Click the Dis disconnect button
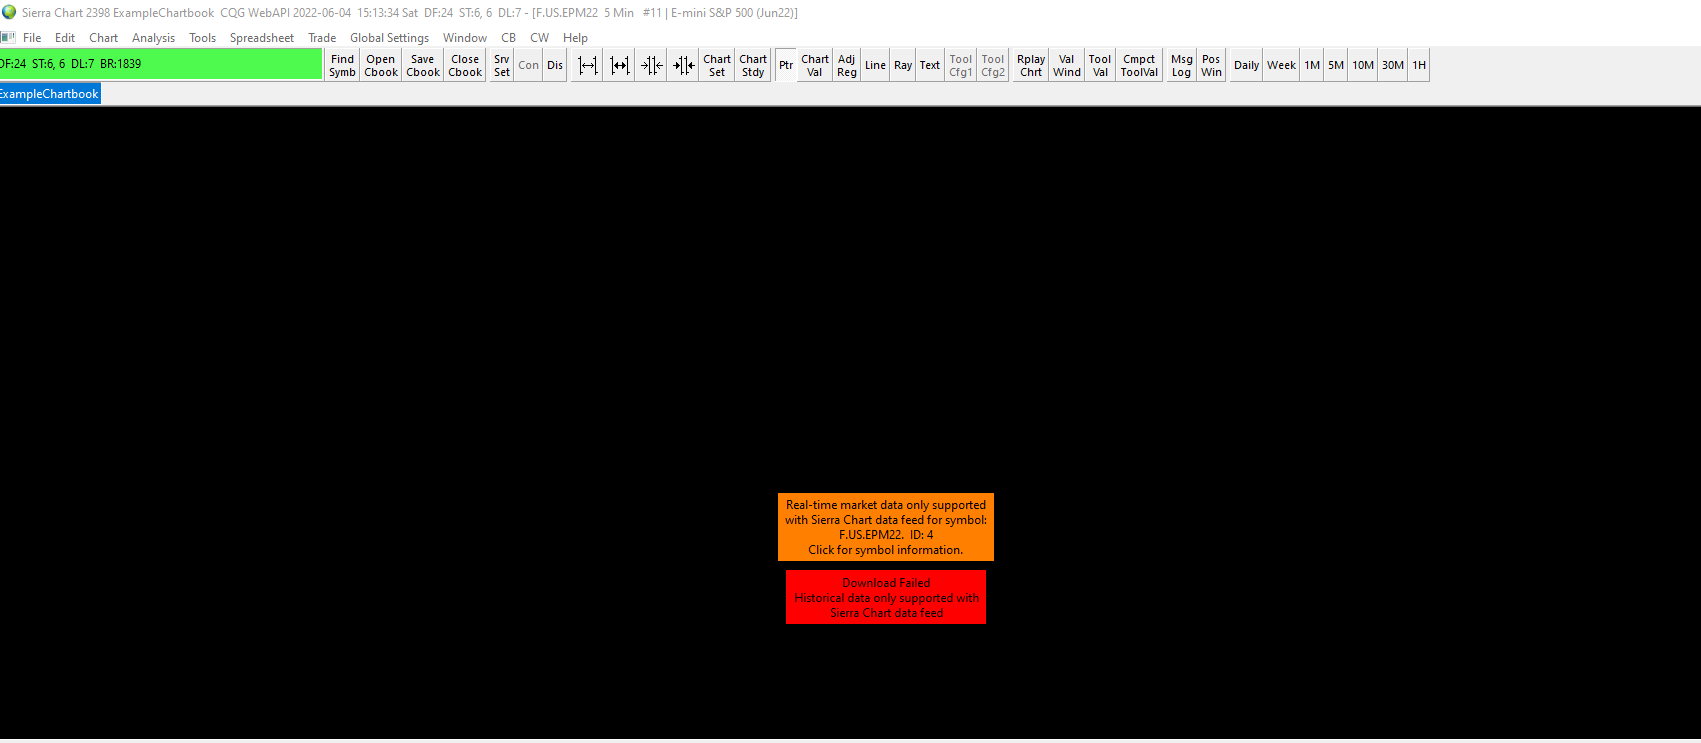The image size is (1701, 743). pos(555,65)
